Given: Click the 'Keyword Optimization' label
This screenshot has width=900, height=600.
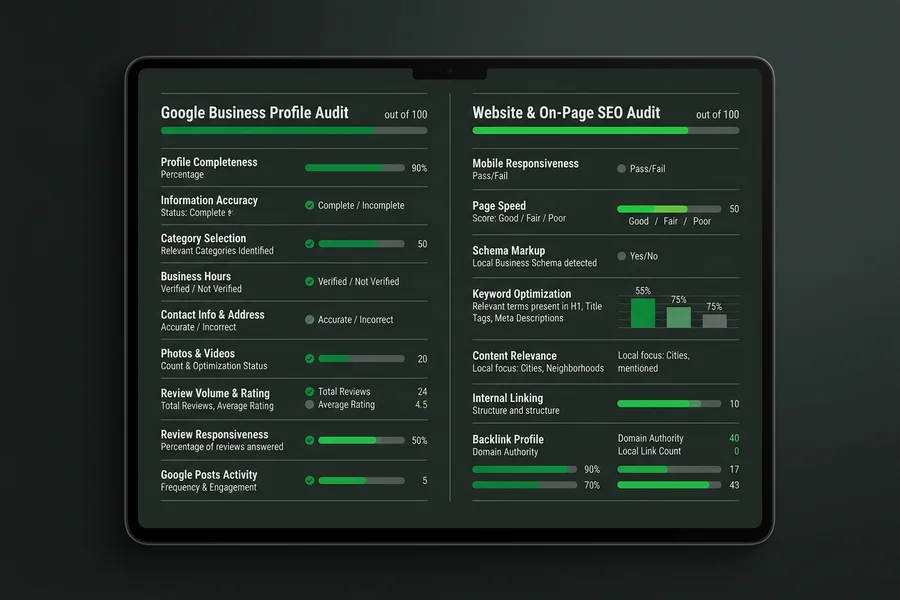Looking at the screenshot, I should pos(522,293).
